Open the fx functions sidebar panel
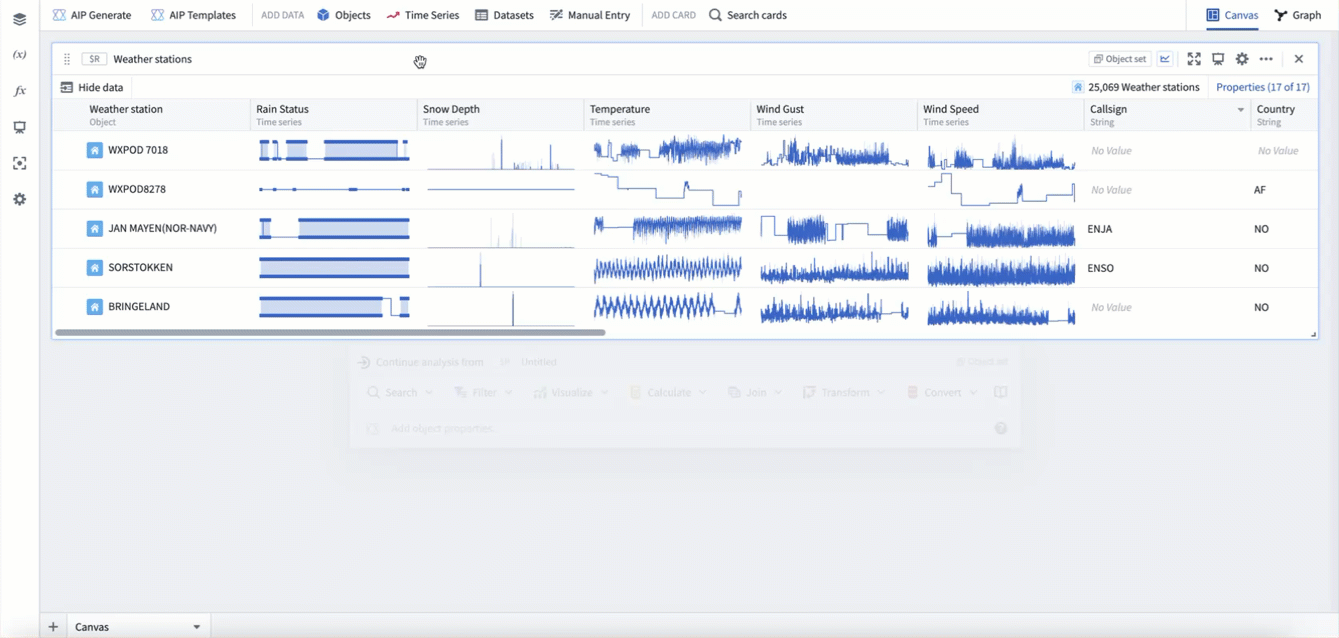This screenshot has height=638, width=1339. tap(19, 91)
